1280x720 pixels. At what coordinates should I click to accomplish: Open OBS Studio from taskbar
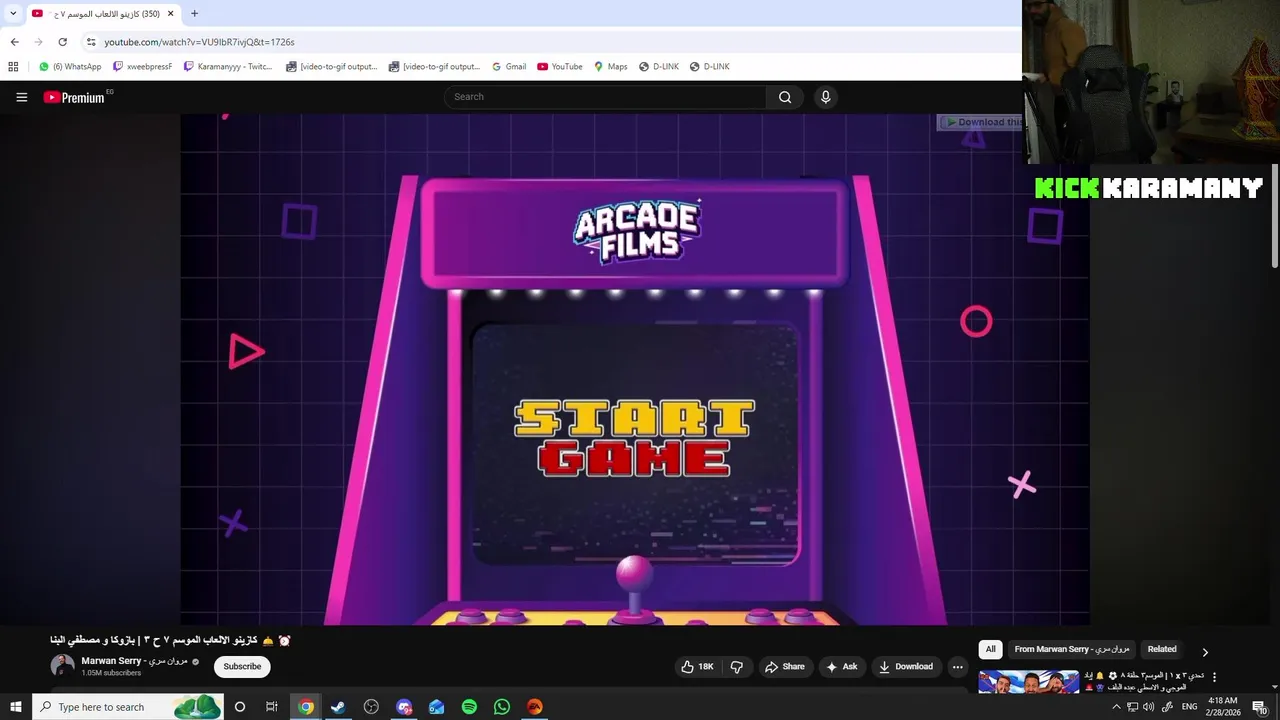tap(371, 707)
